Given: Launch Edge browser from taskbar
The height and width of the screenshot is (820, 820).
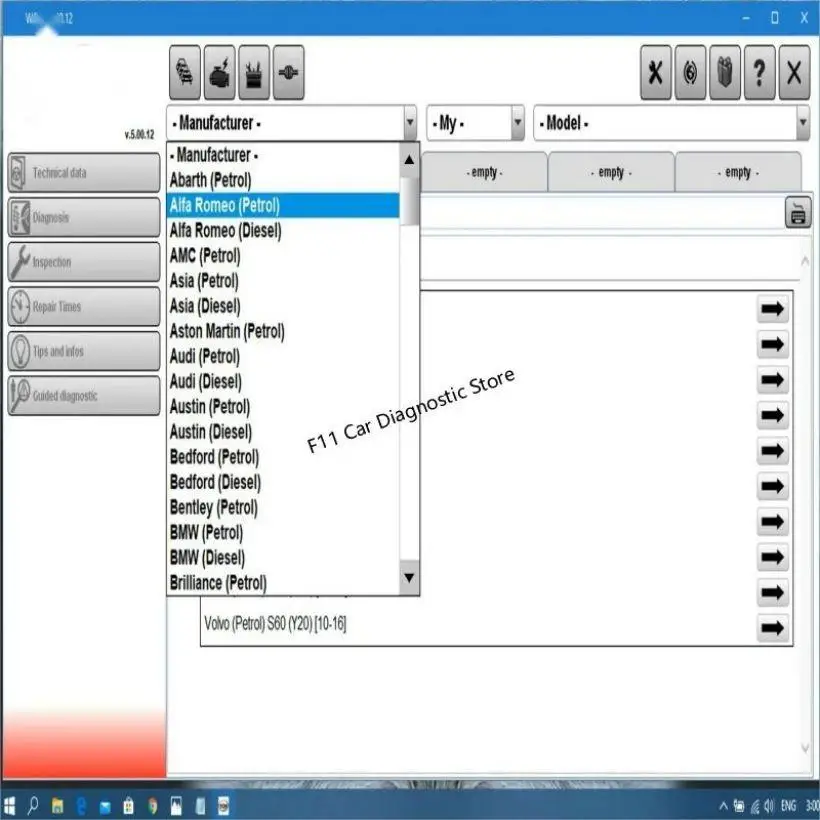Looking at the screenshot, I should 81,806.
